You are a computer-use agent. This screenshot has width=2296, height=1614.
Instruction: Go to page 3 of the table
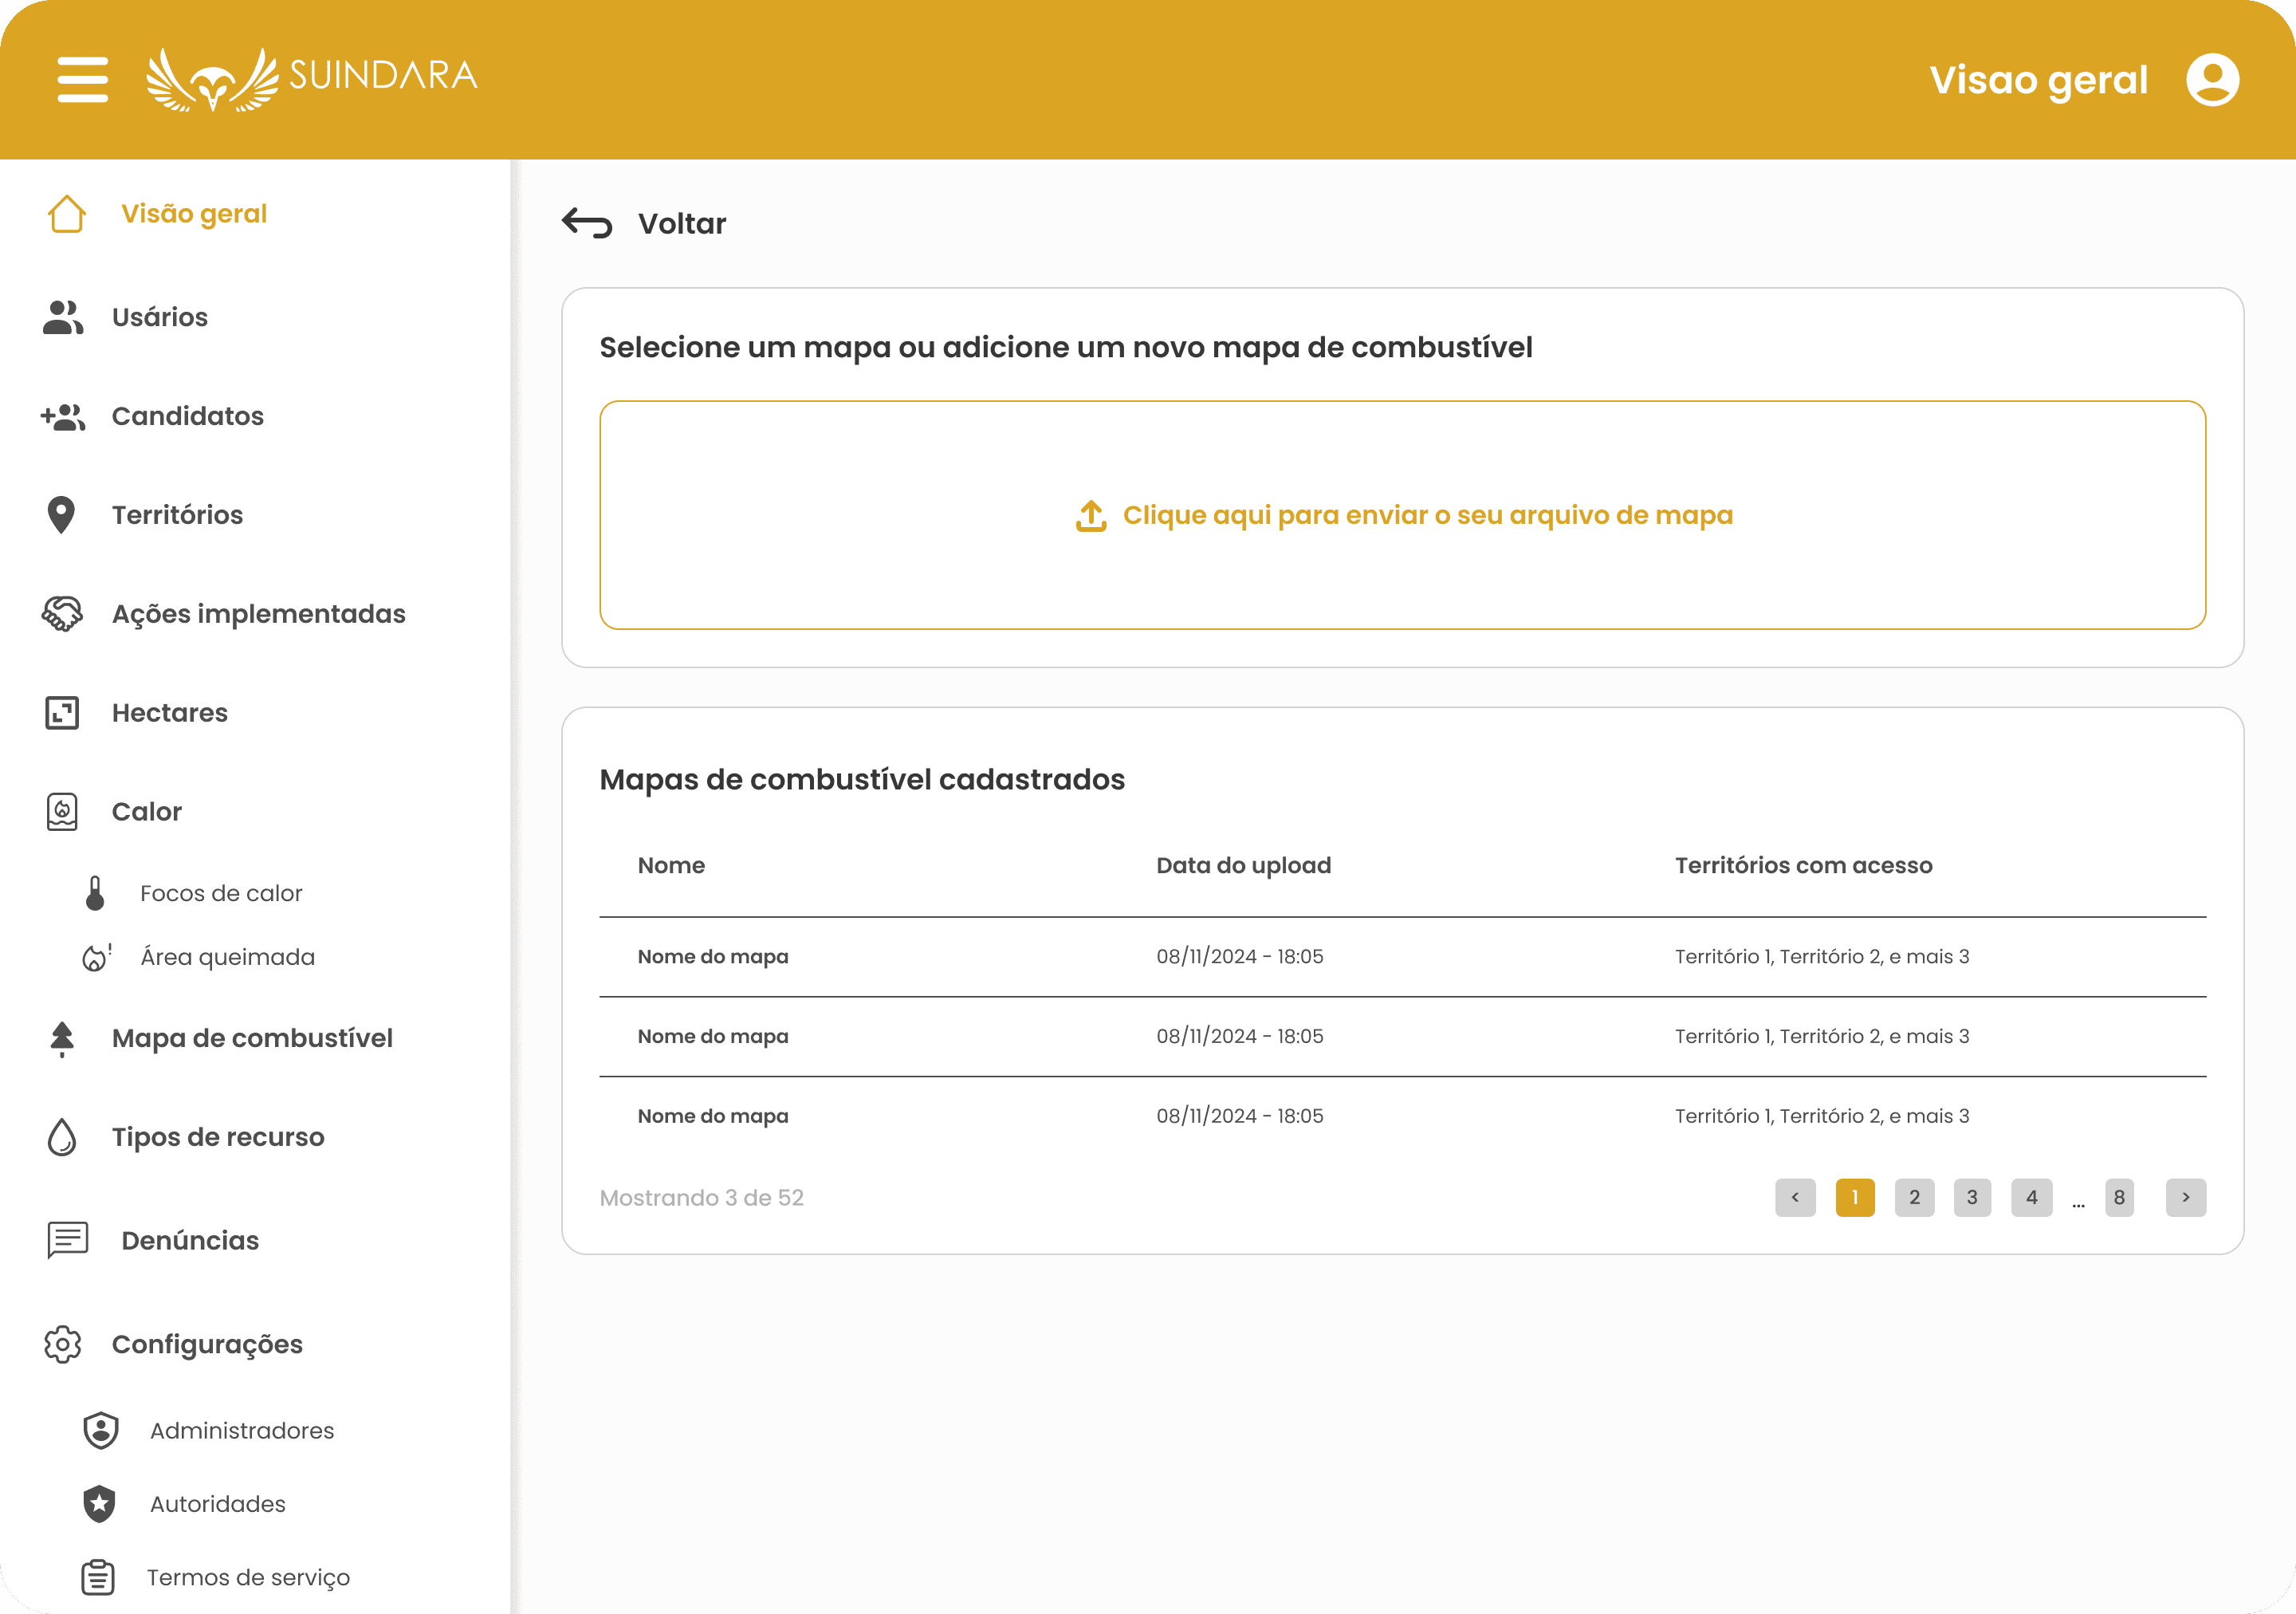pyautogui.click(x=1972, y=1198)
